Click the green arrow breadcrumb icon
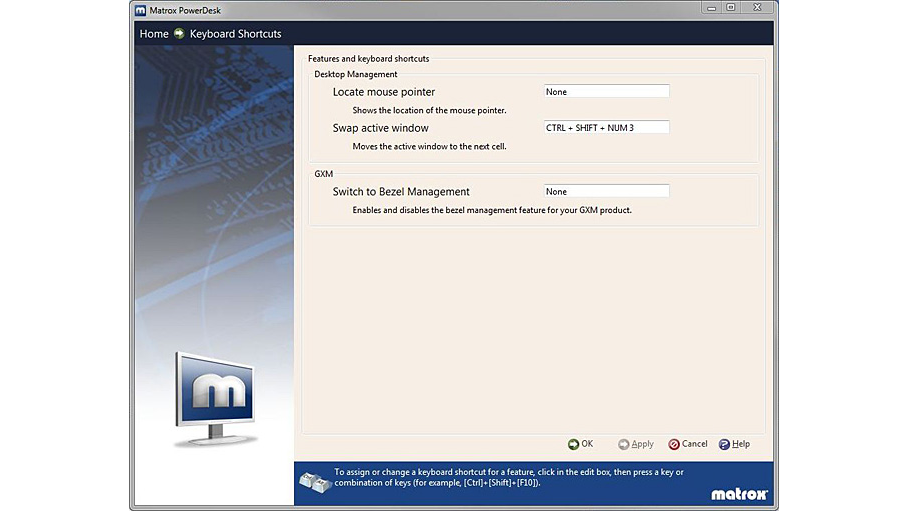 tap(180, 34)
